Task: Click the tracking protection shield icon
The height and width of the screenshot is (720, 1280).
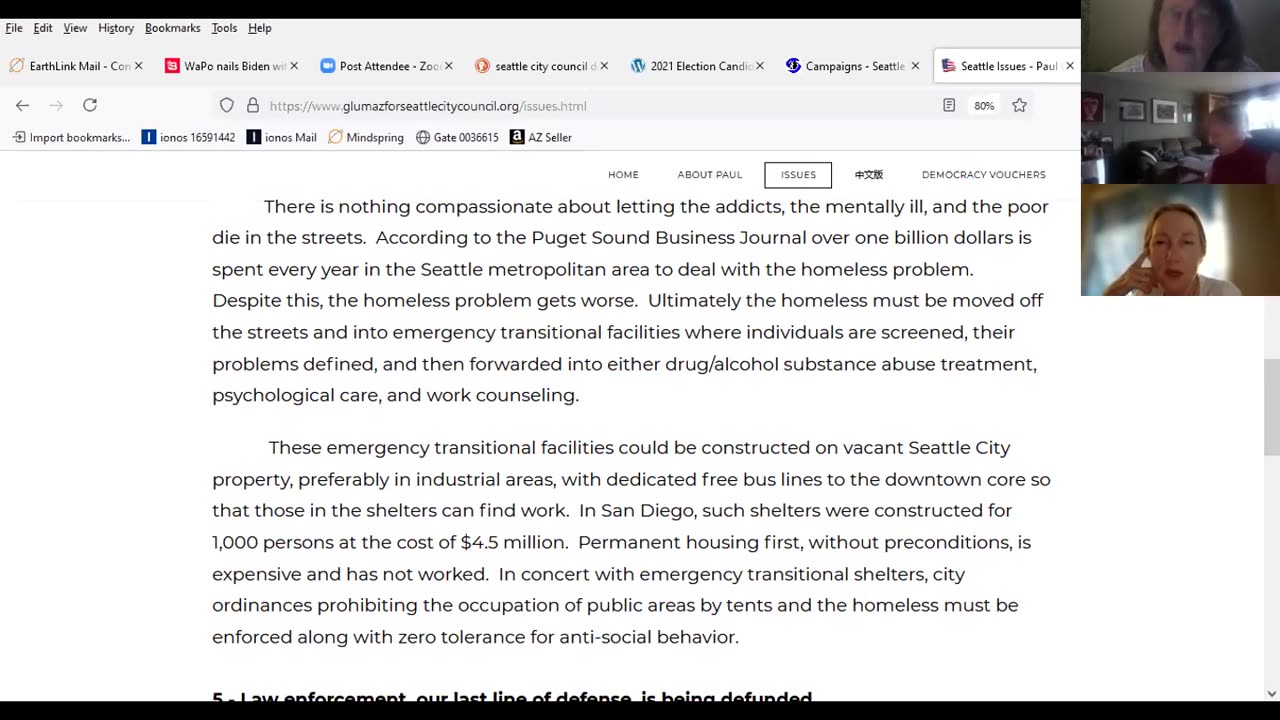Action: pyautogui.click(x=227, y=105)
